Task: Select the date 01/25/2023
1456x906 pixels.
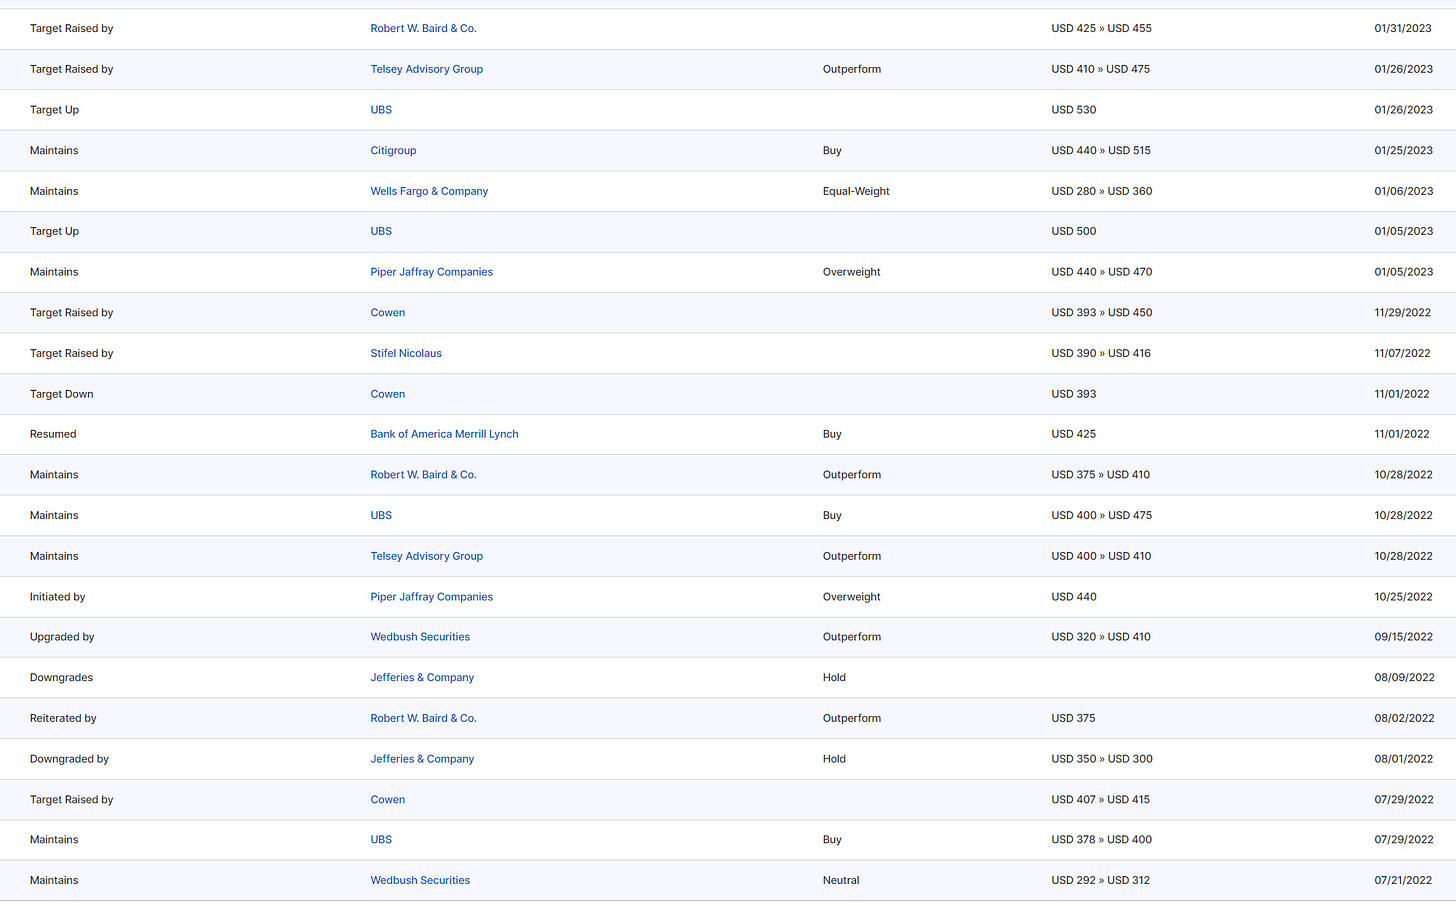Action: pyautogui.click(x=1403, y=151)
